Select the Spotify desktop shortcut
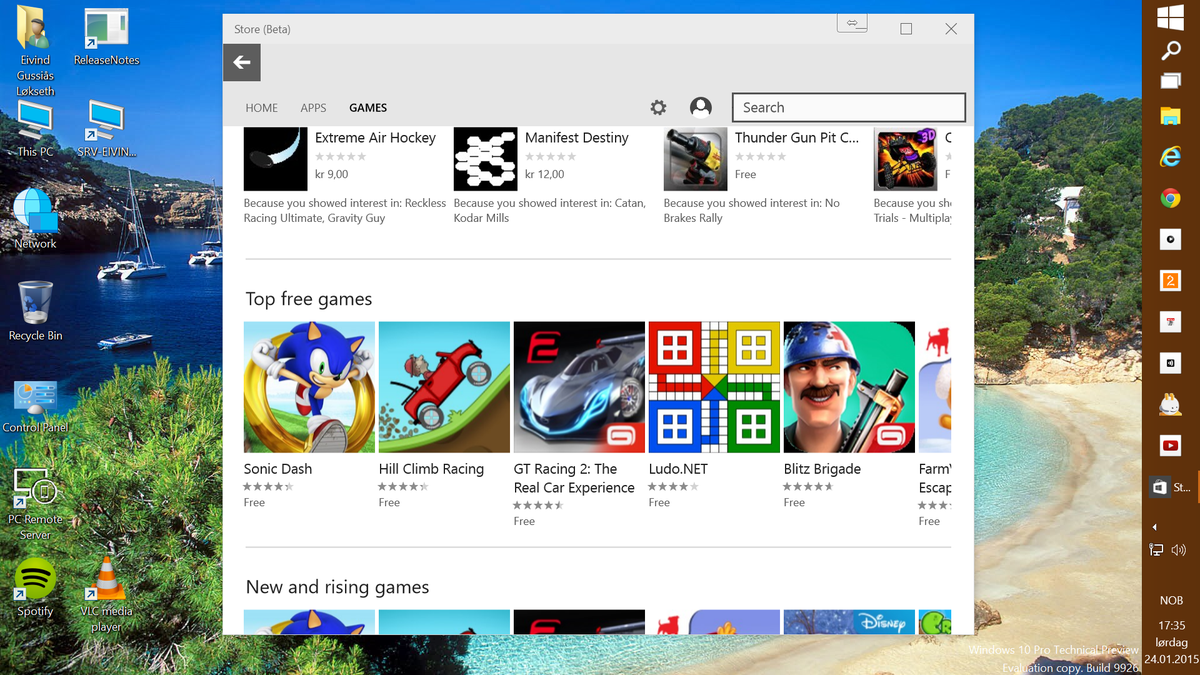 [x=35, y=587]
